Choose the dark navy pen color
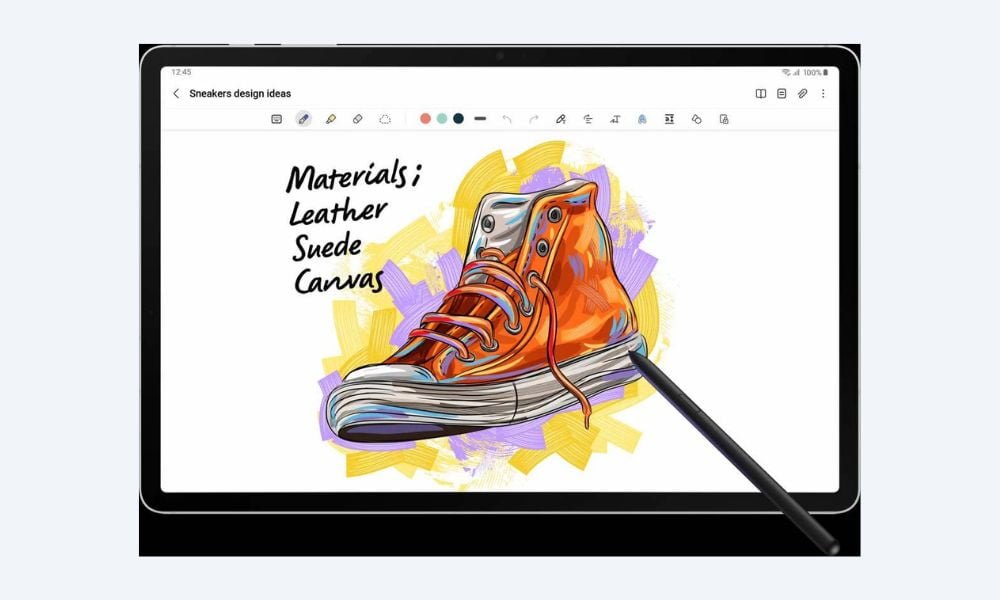This screenshot has height=600, width=1000. (458, 119)
